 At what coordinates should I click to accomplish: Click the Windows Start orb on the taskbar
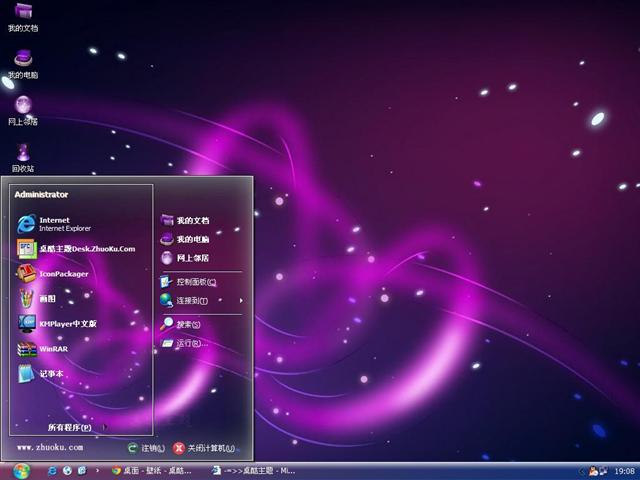pyautogui.click(x=21, y=470)
